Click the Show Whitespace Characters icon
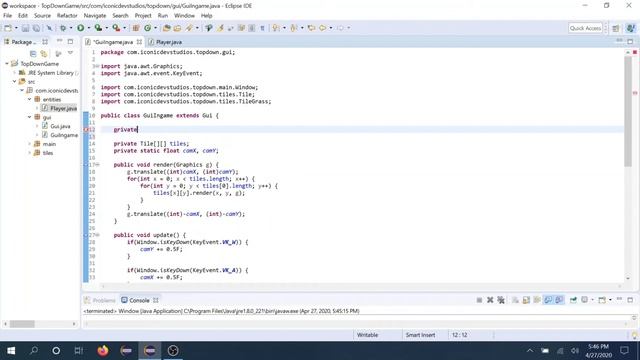Screen dimensions: 640x360 coord(262,28)
